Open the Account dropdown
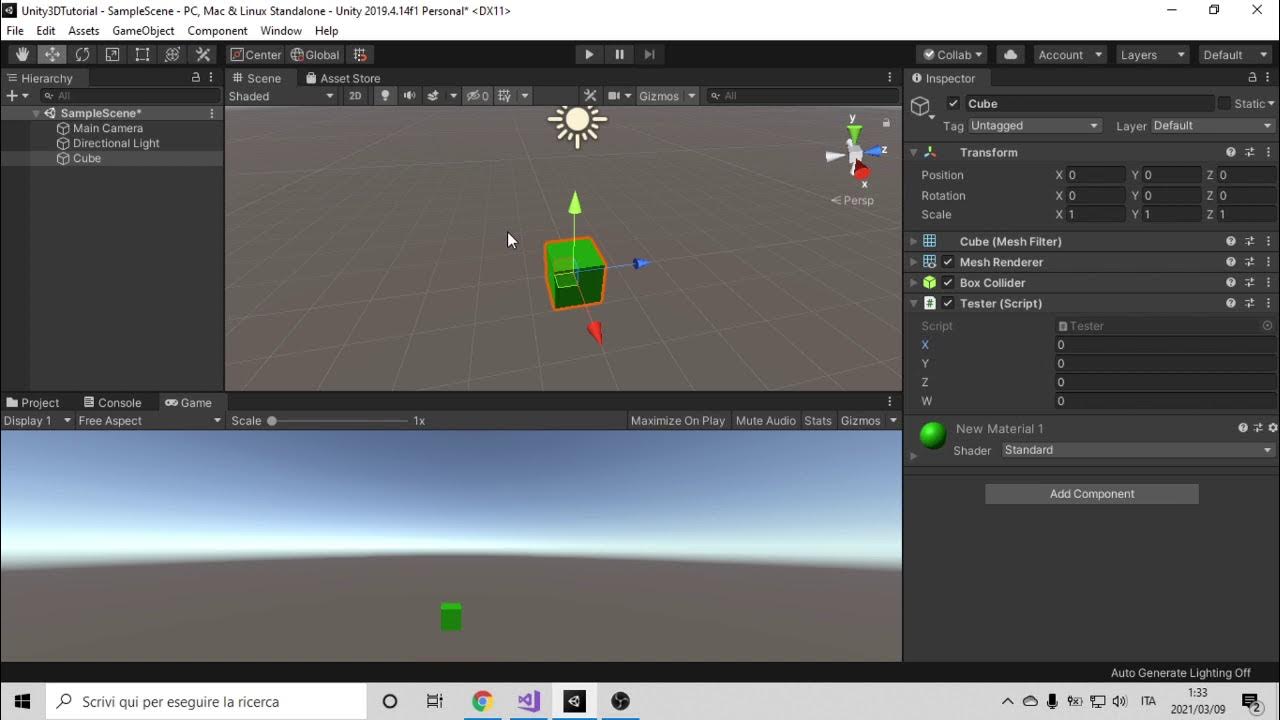1280x720 pixels. (x=1069, y=55)
